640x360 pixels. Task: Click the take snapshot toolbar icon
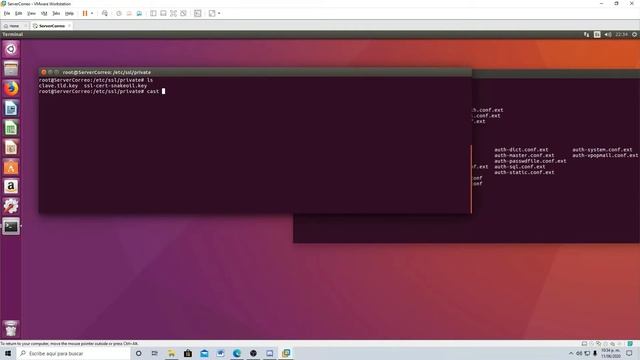(x=119, y=13)
